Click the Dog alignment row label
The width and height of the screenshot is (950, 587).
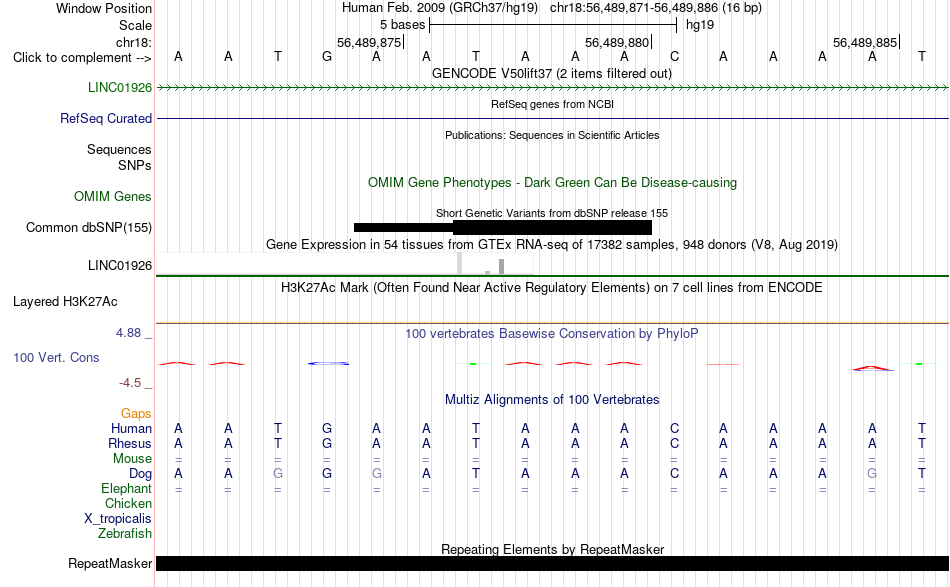tap(140, 473)
